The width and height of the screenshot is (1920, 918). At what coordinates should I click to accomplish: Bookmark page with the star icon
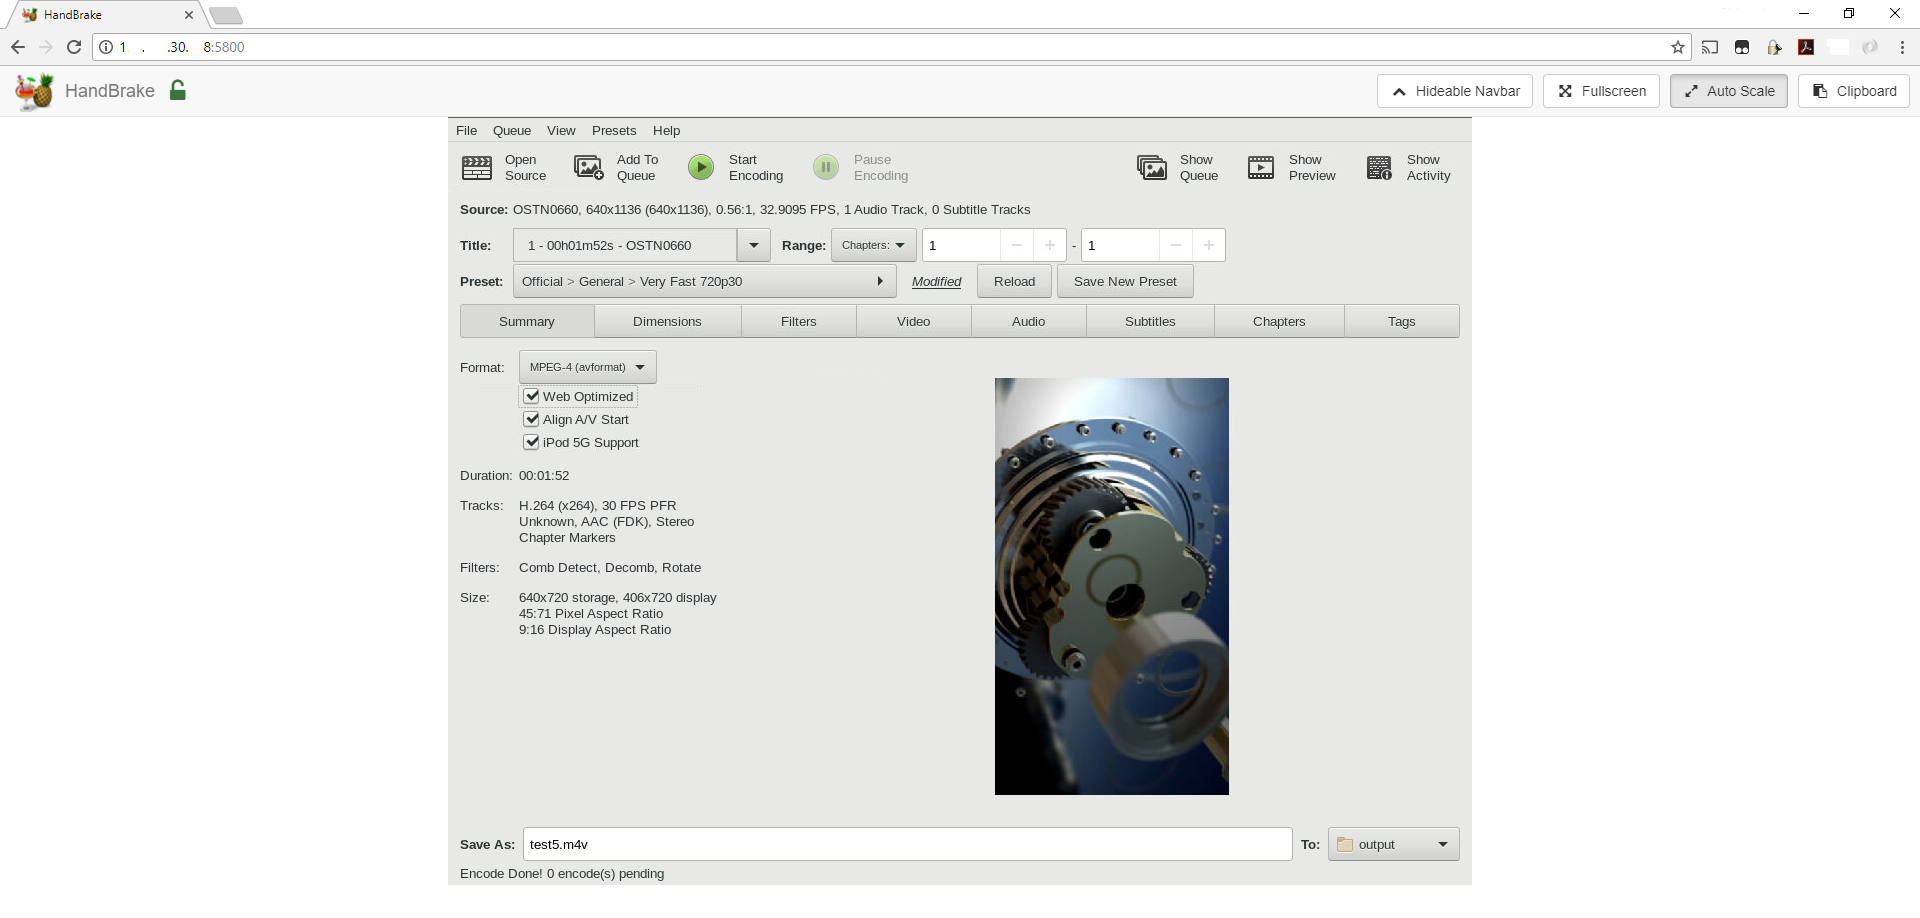tap(1678, 47)
